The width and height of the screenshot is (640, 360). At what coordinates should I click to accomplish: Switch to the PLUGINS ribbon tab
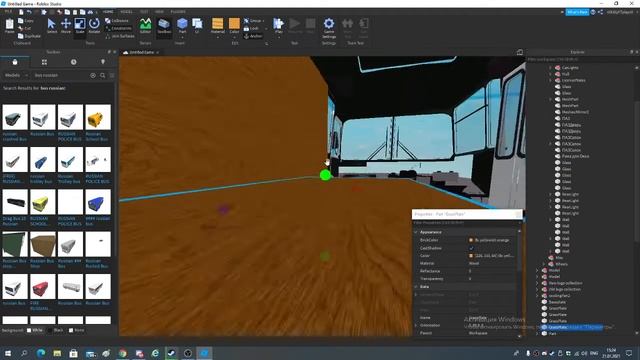[178, 12]
